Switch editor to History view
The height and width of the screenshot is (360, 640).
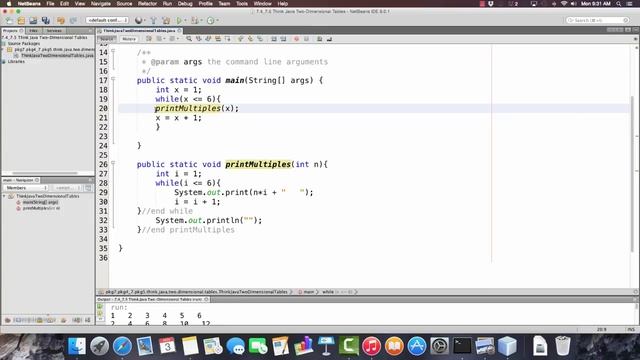[x=129, y=39]
